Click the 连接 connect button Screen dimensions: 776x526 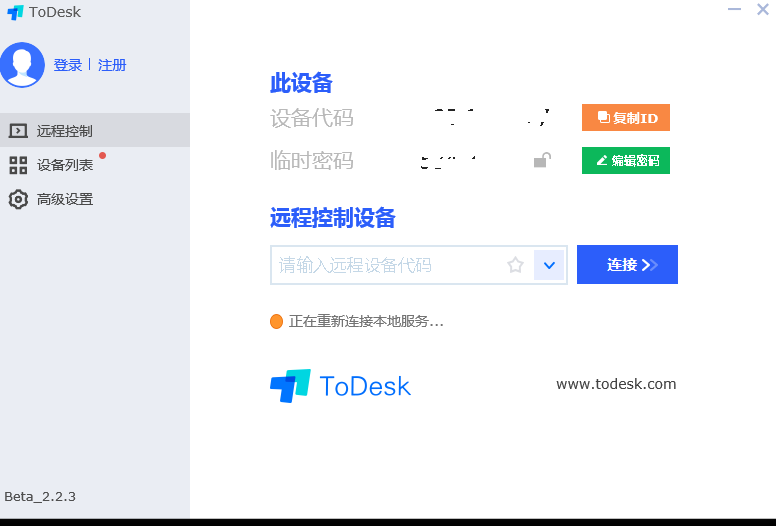coord(627,265)
